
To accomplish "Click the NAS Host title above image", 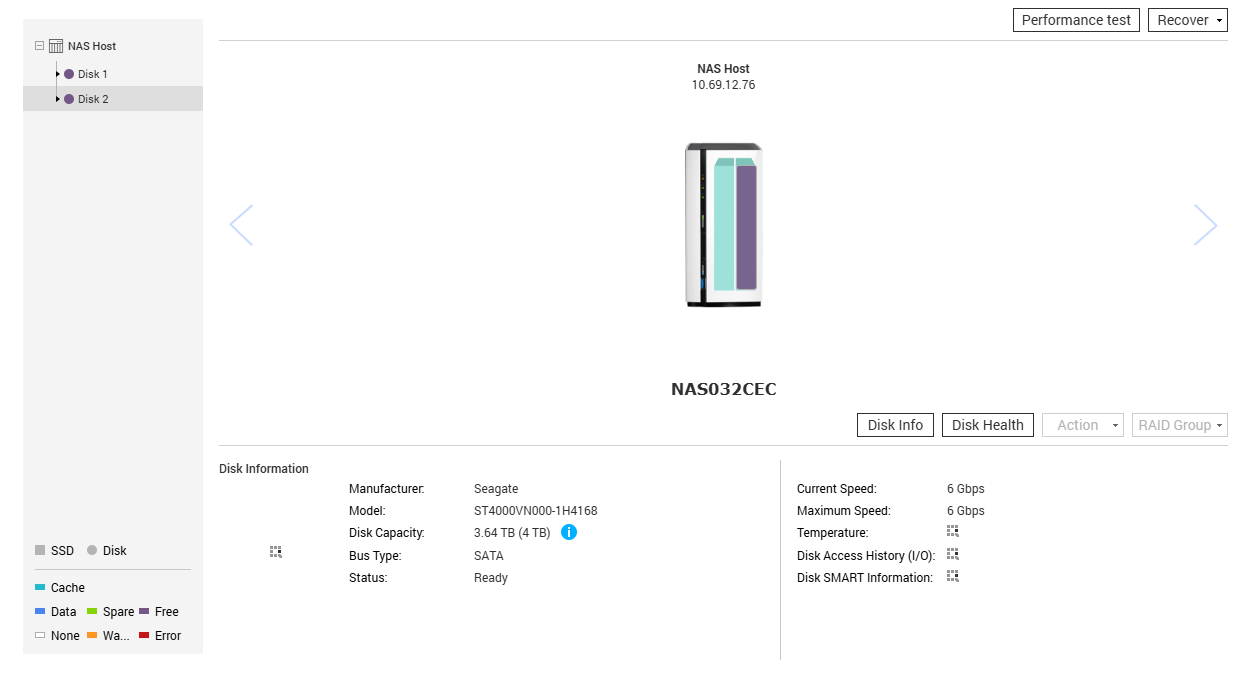I will click(723, 69).
